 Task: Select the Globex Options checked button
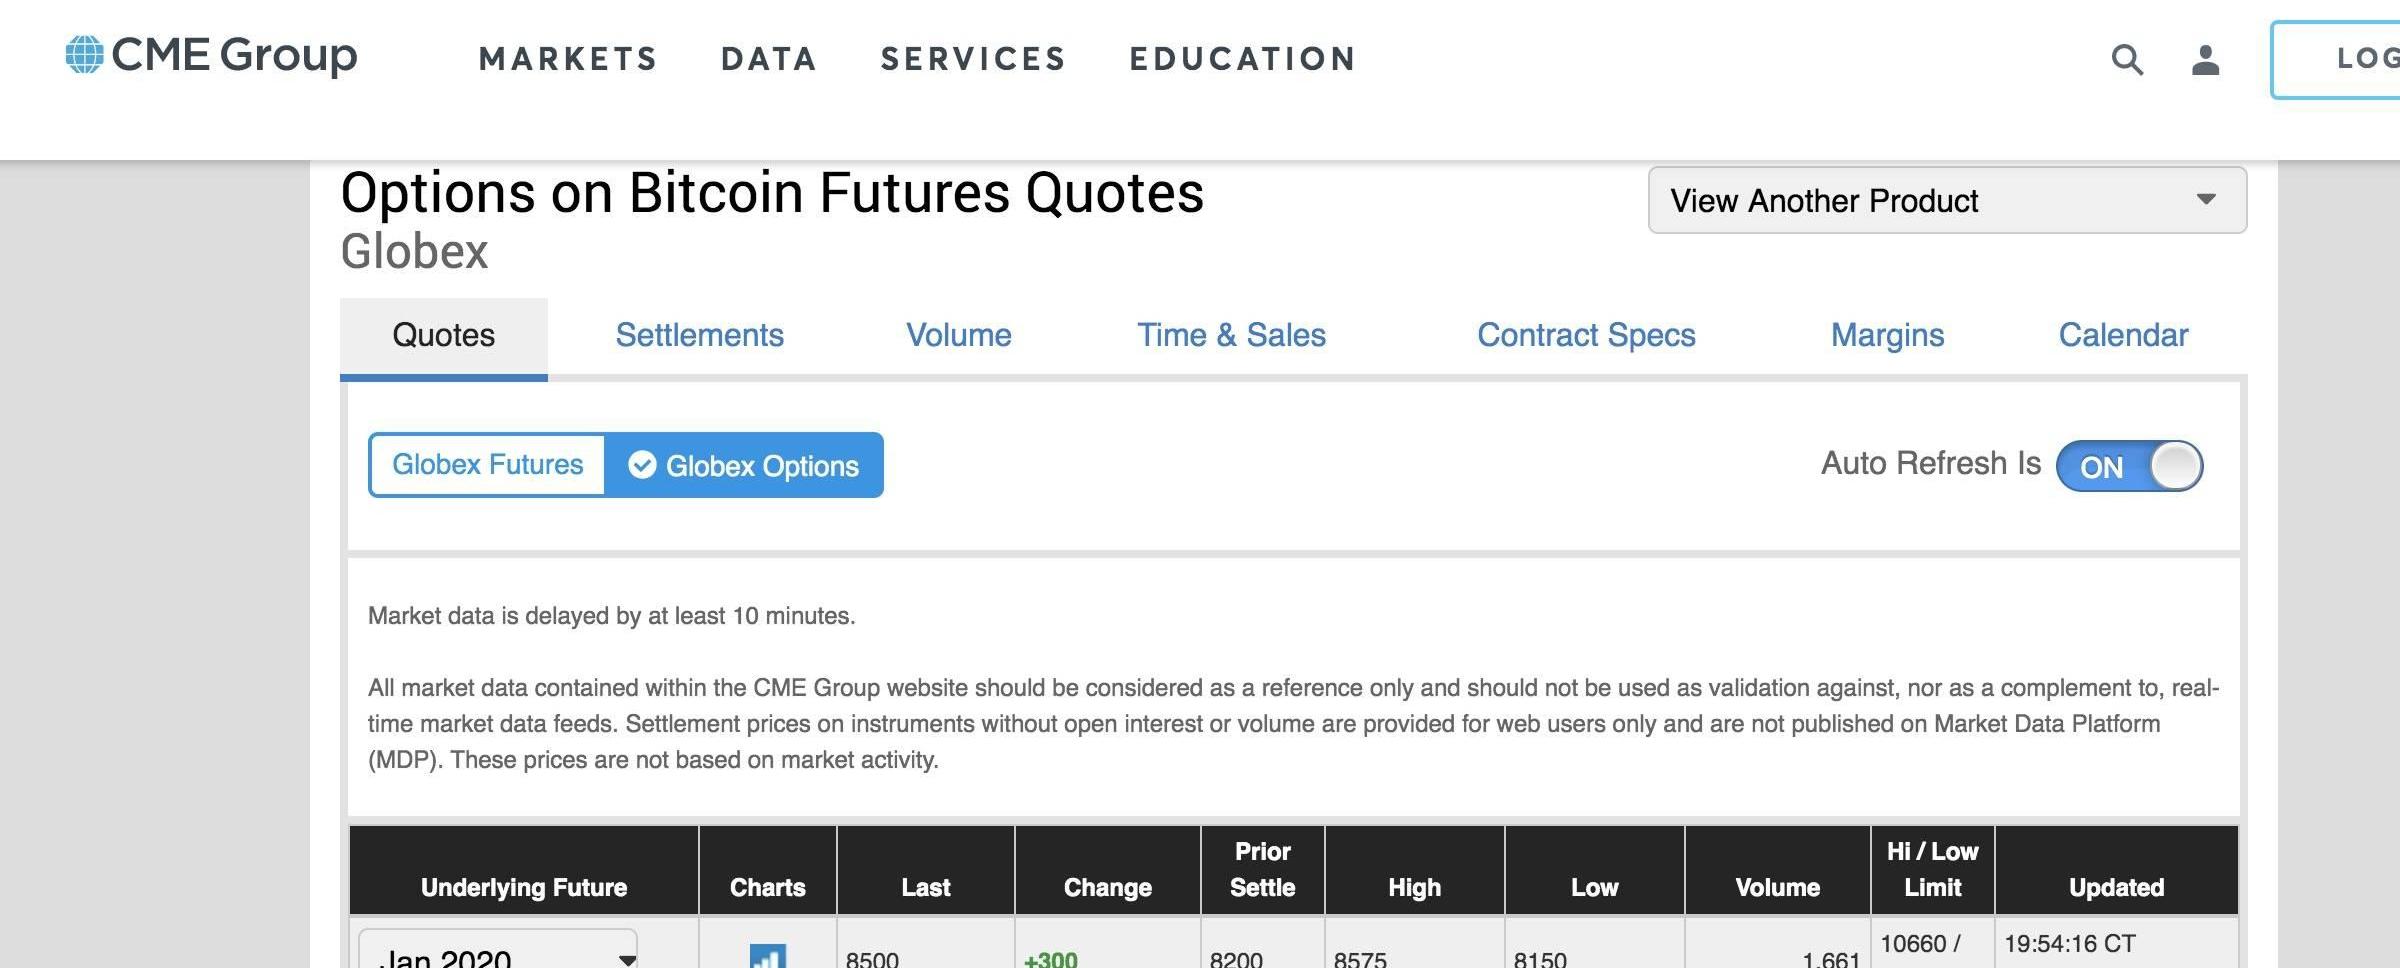pyautogui.click(x=744, y=465)
